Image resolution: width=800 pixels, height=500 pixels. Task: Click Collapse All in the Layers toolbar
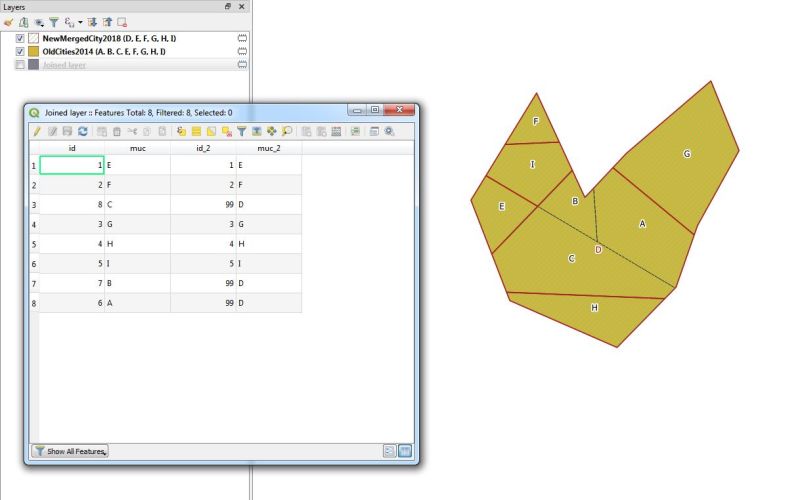click(x=107, y=22)
